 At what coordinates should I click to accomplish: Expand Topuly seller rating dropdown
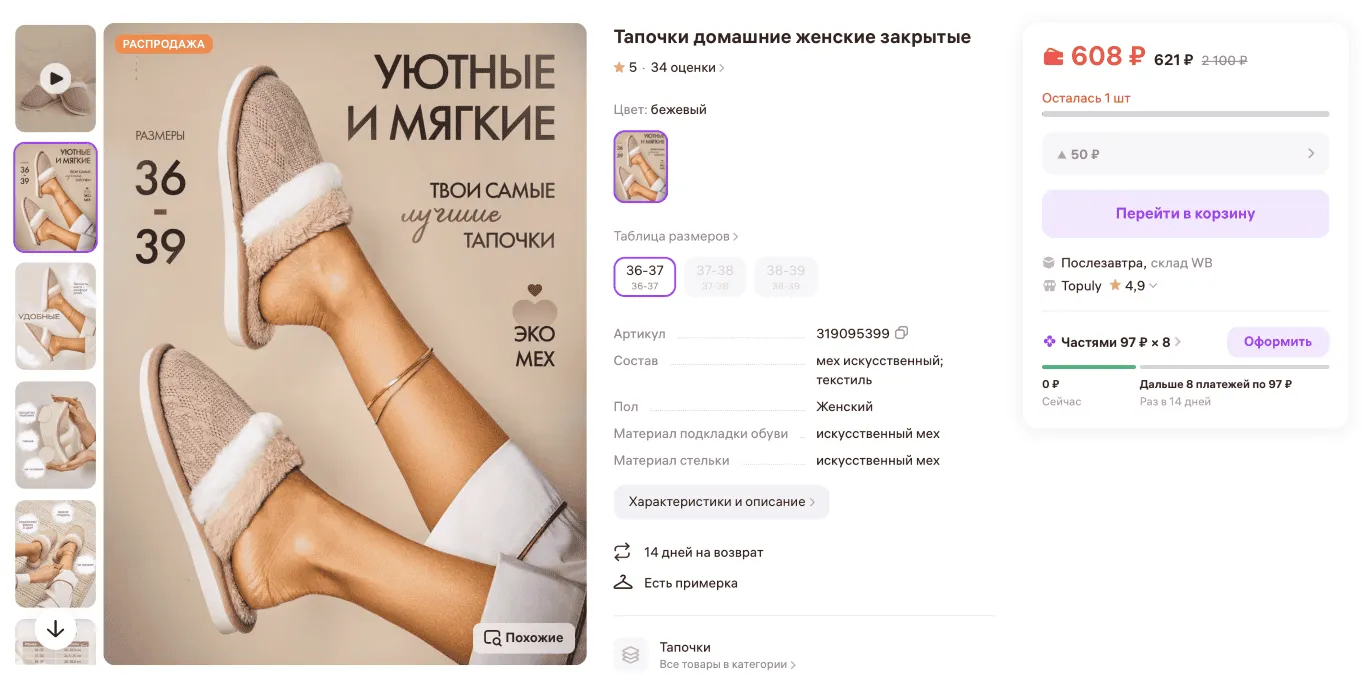tap(1153, 286)
